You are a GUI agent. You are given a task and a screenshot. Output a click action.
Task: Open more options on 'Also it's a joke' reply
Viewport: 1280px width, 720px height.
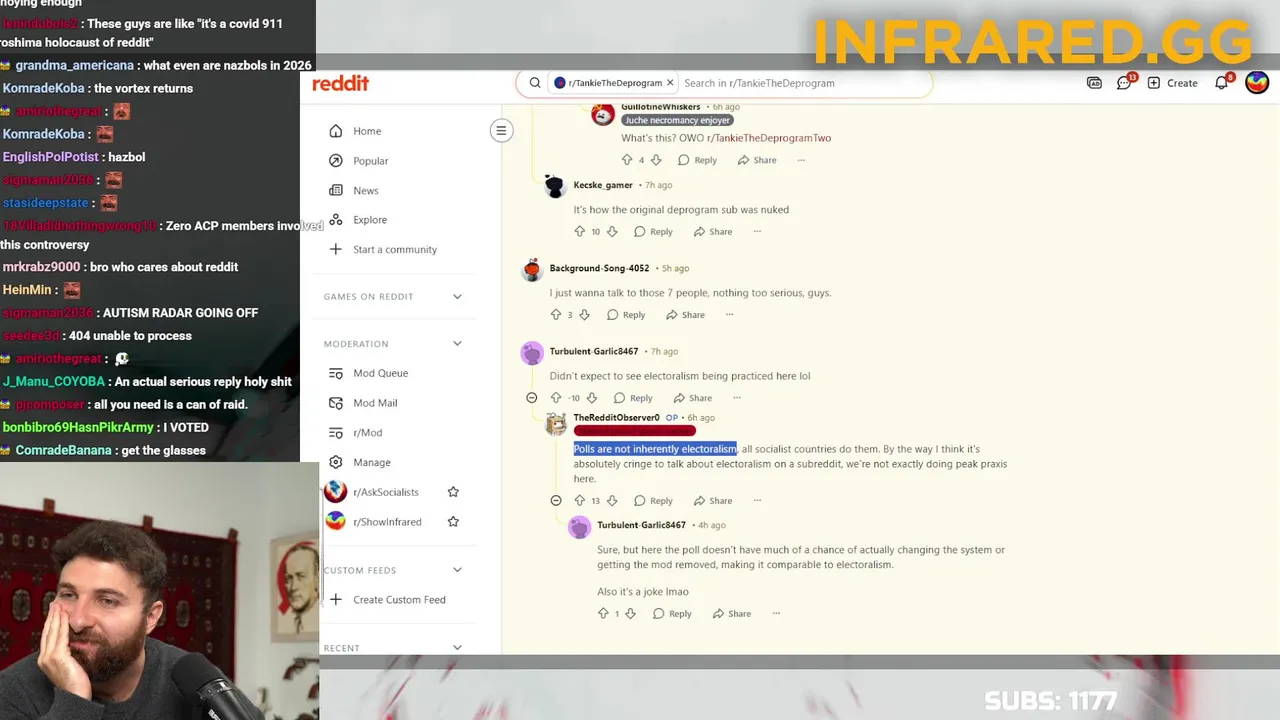coord(776,613)
